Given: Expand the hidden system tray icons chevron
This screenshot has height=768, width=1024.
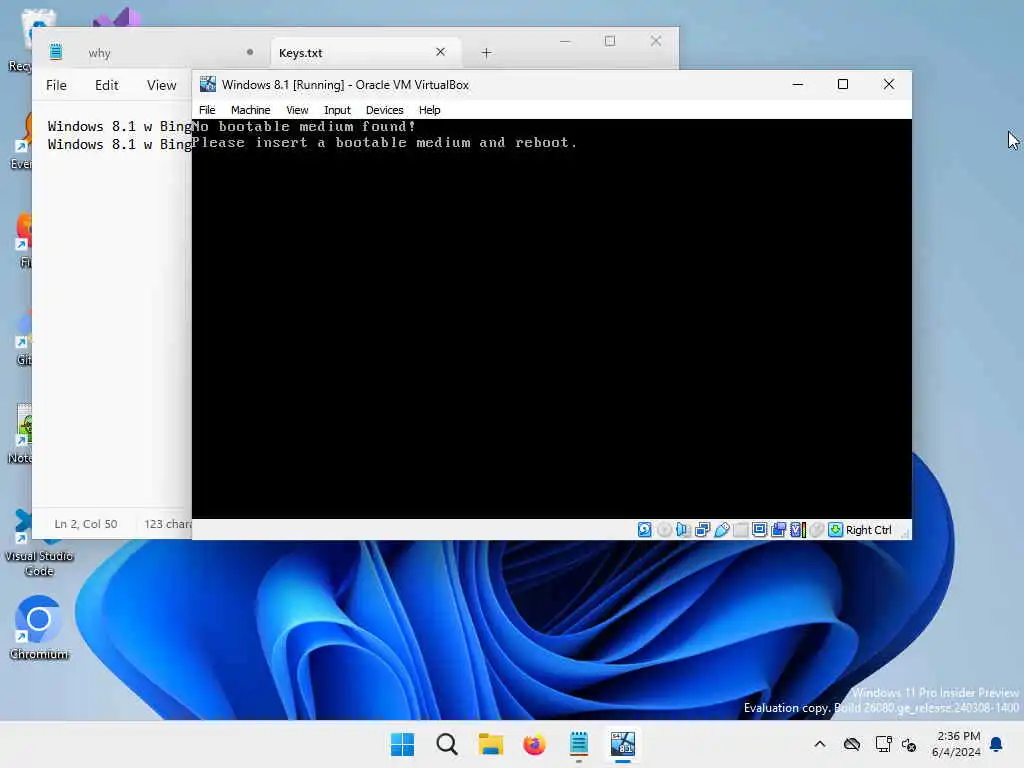Looking at the screenshot, I should [x=820, y=744].
